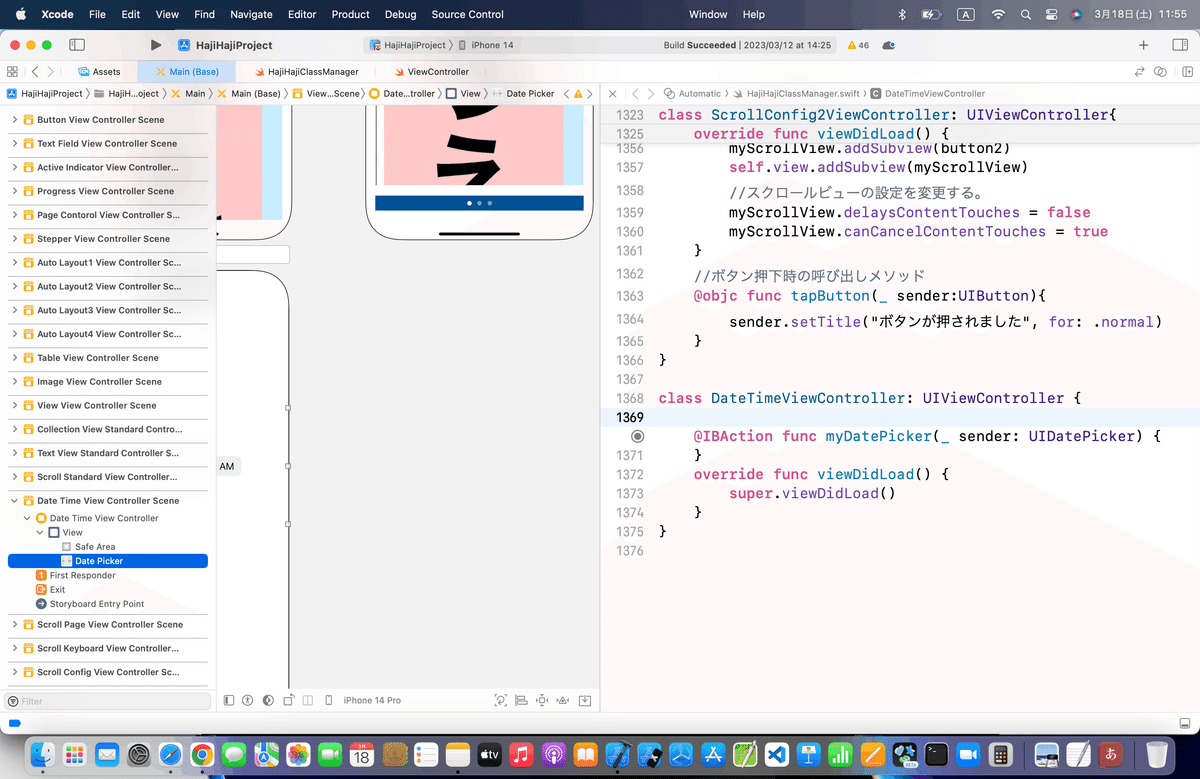Click HajiHajiClassManager.swift in jump bar
The image size is (1200, 779).
pyautogui.click(x=796, y=93)
